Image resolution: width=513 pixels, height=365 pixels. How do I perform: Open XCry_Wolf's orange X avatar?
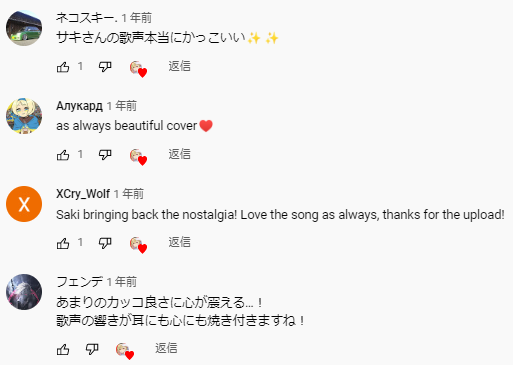(24, 204)
